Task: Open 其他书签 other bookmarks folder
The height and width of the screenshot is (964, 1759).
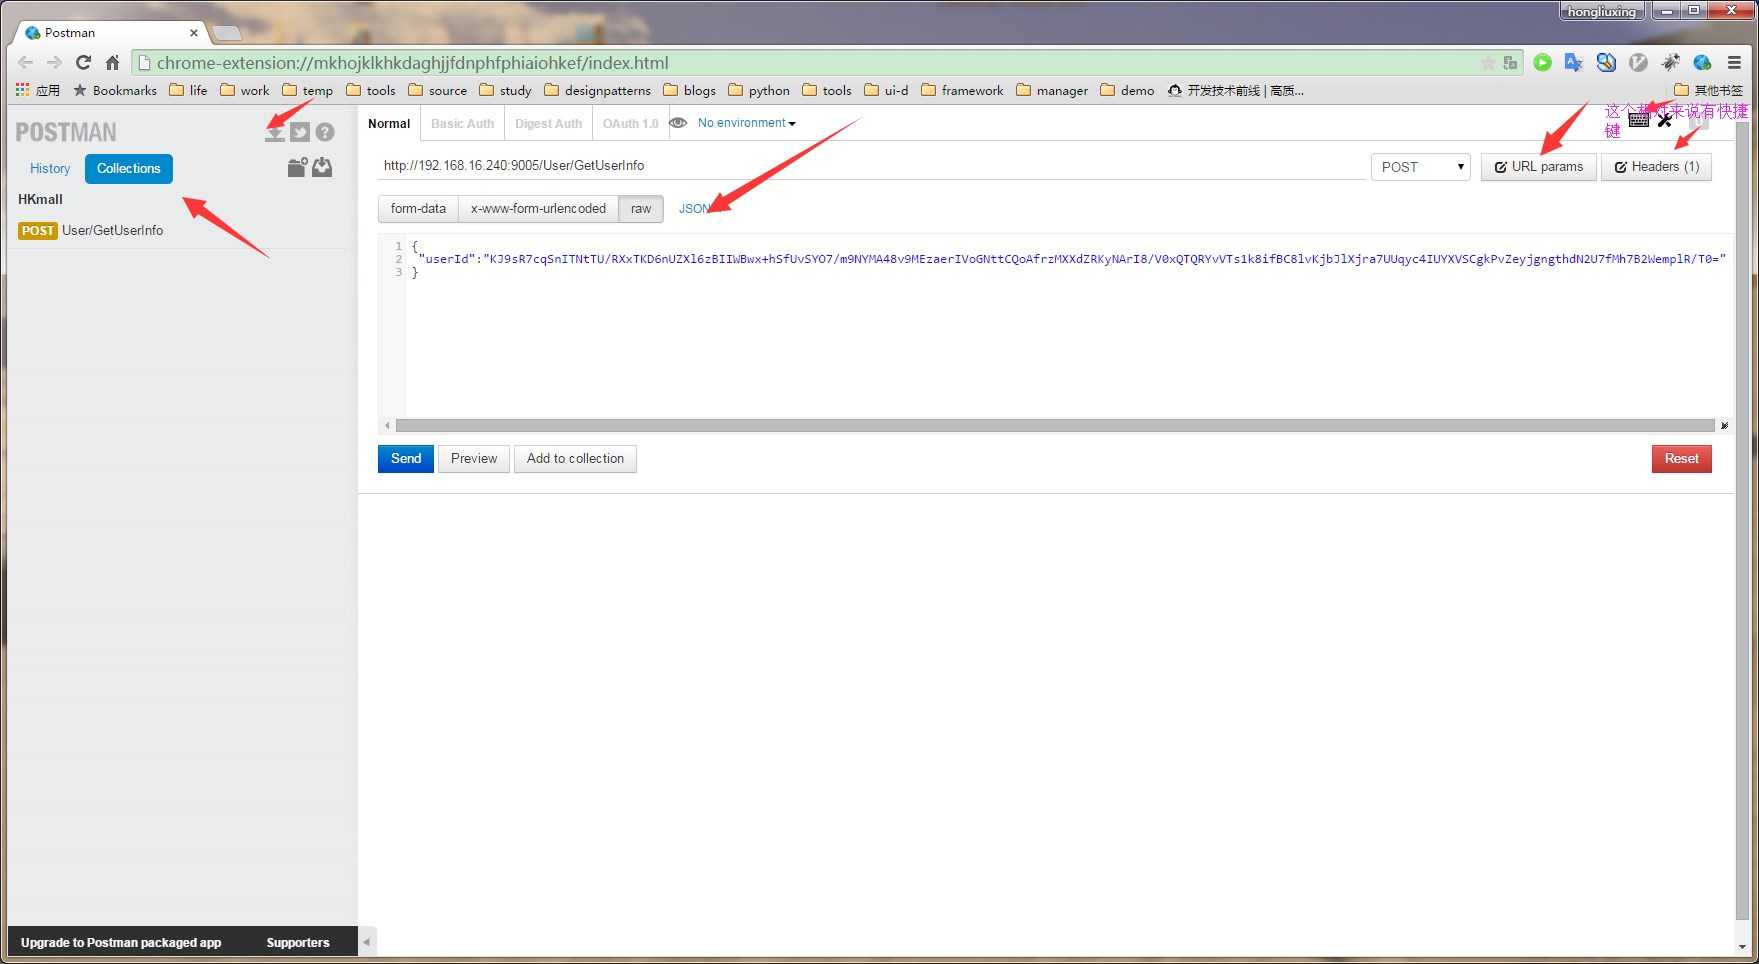Action: click(x=1708, y=90)
